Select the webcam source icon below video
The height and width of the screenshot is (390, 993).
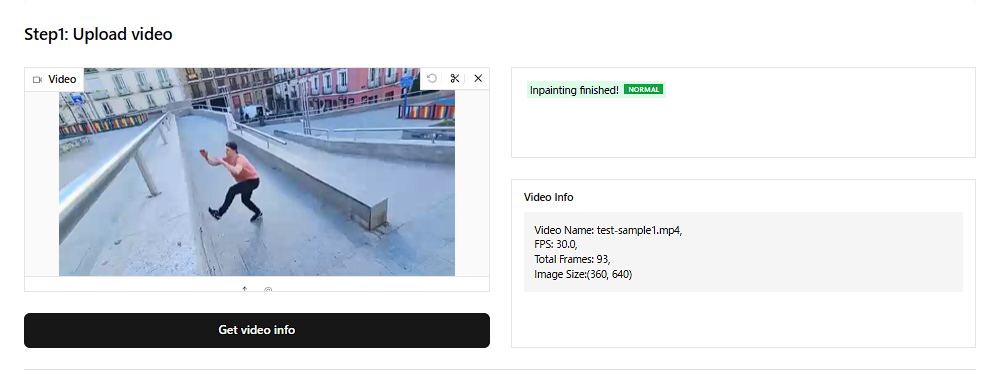268,289
